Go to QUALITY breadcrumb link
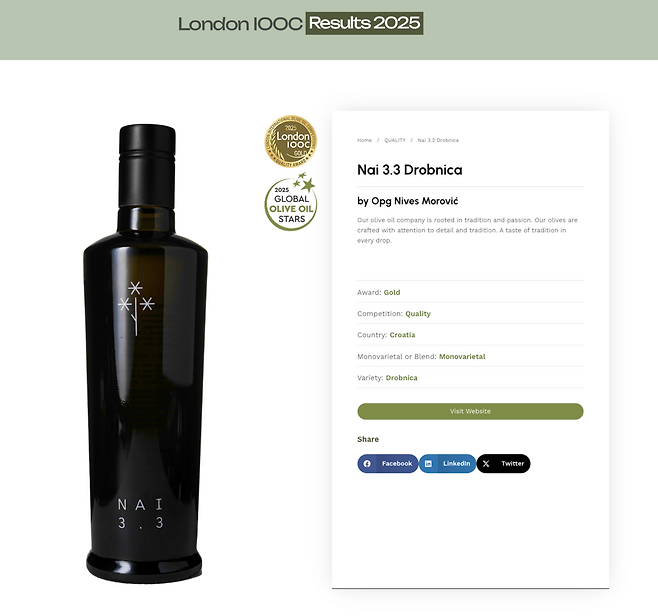Screen dimensions: 658x616 (x=395, y=140)
